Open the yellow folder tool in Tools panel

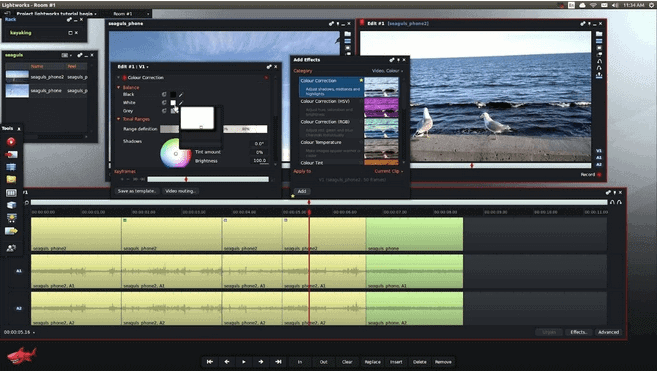coord(11,179)
